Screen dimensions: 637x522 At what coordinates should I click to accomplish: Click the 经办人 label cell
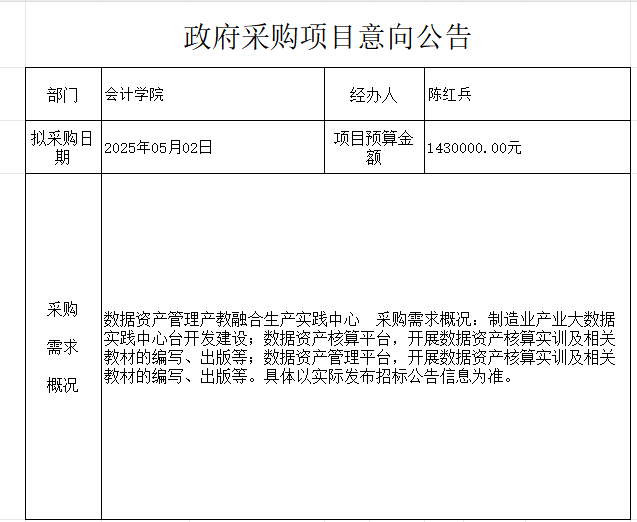375,94
